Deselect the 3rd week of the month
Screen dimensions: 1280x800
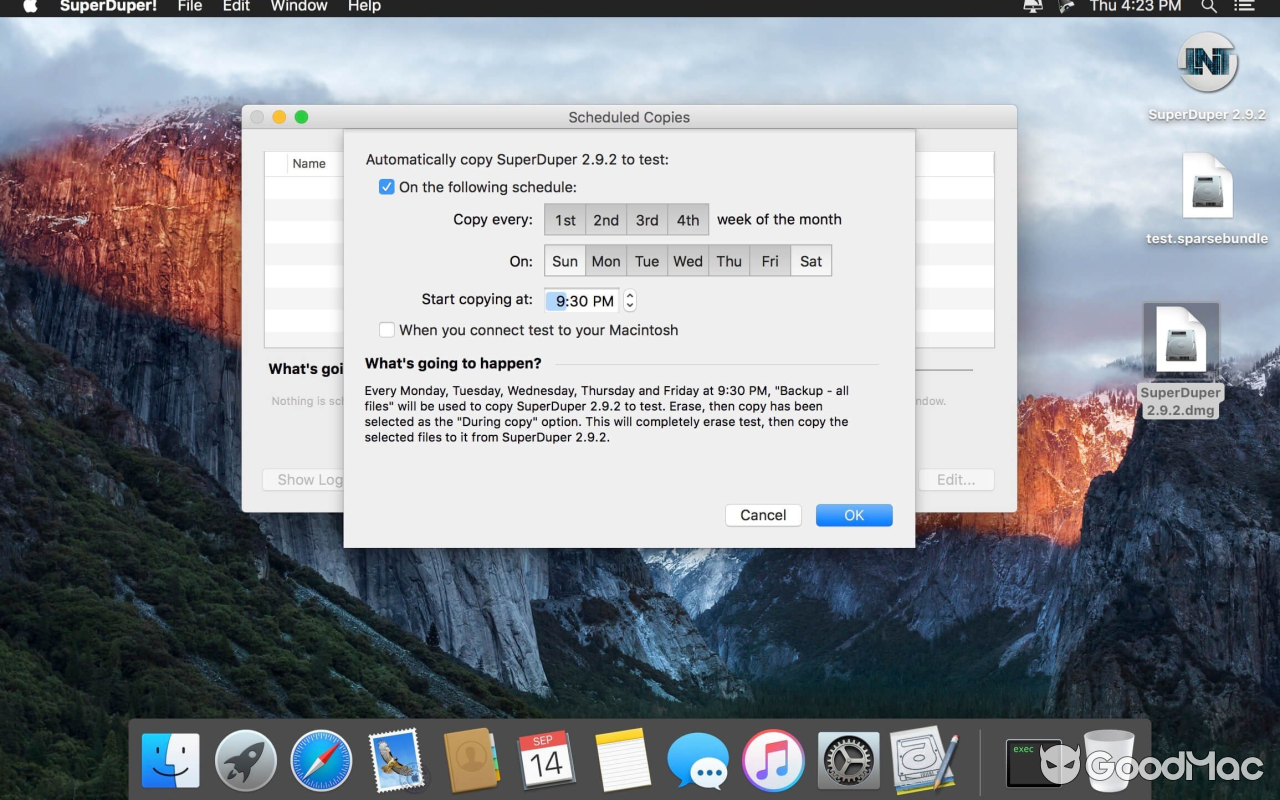(646, 219)
